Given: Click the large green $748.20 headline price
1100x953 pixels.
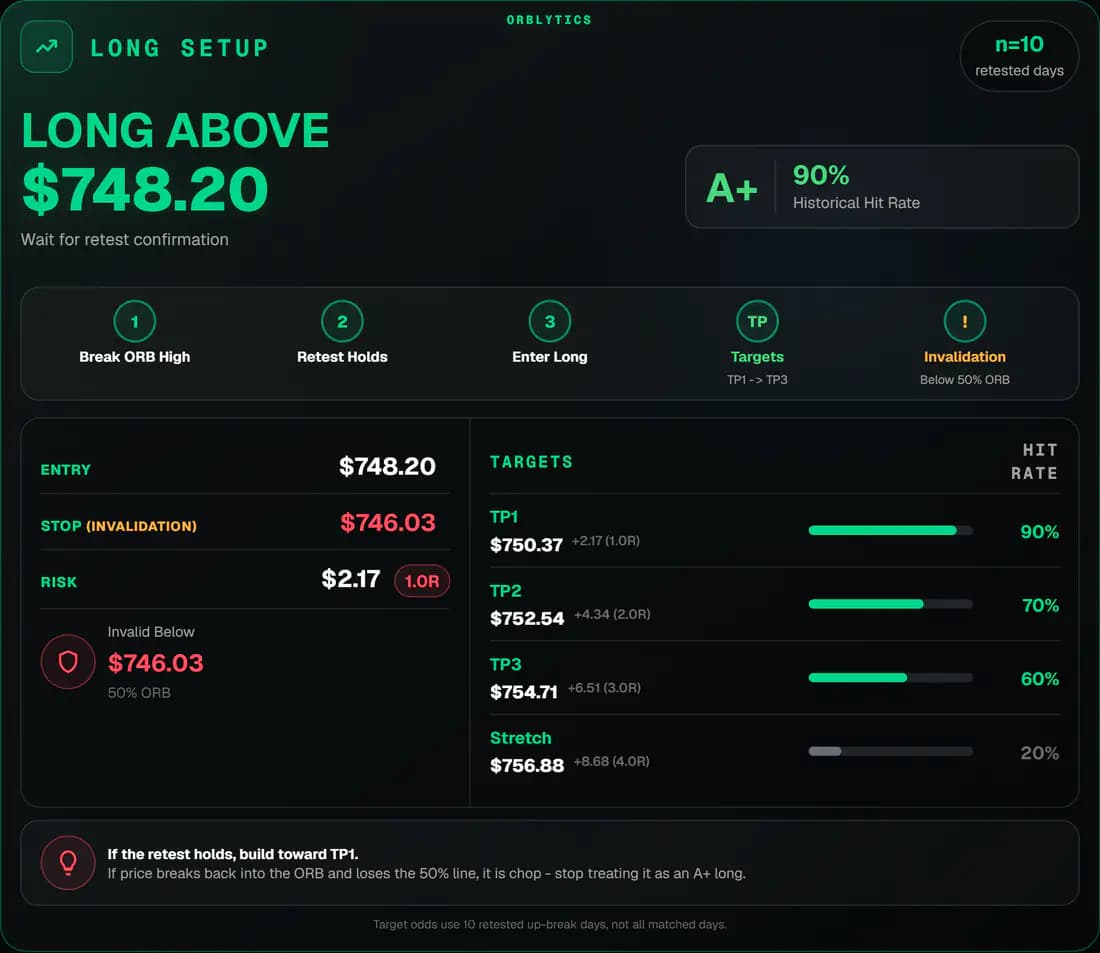Looking at the screenshot, I should 145,189.
